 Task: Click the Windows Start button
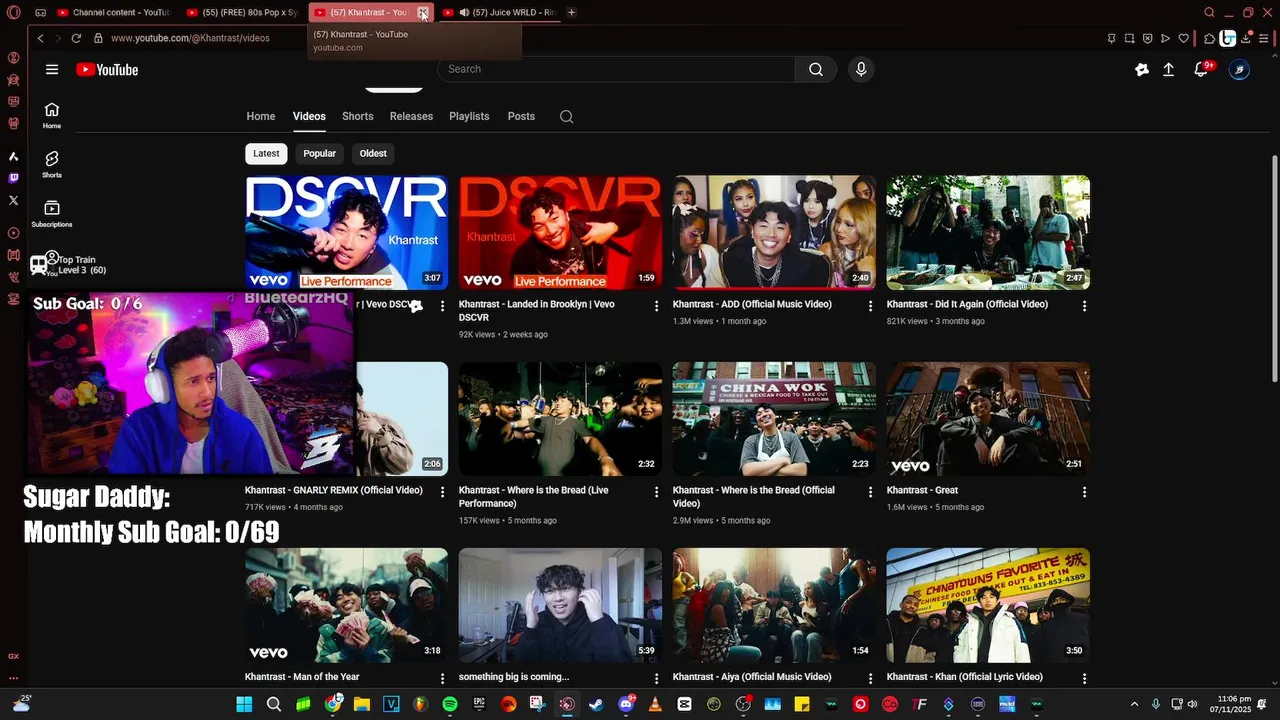(x=244, y=704)
